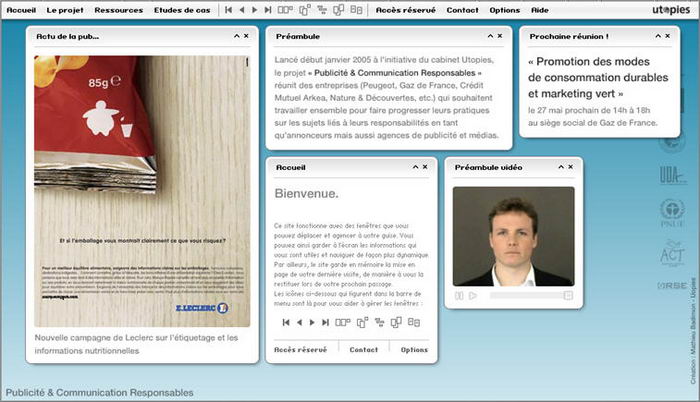Click the first-window skip icon in top menu bar
Image resolution: width=700 pixels, height=402 pixels.
[x=229, y=9]
